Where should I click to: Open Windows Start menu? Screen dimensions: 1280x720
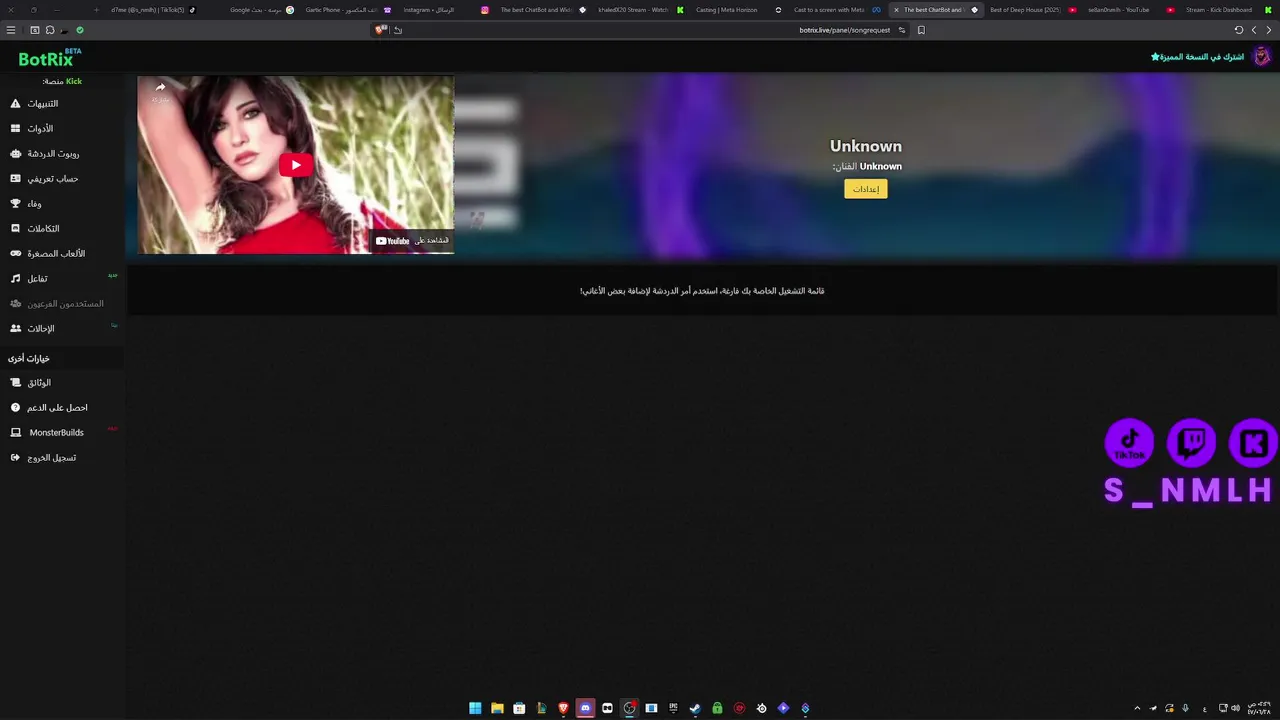coord(475,709)
